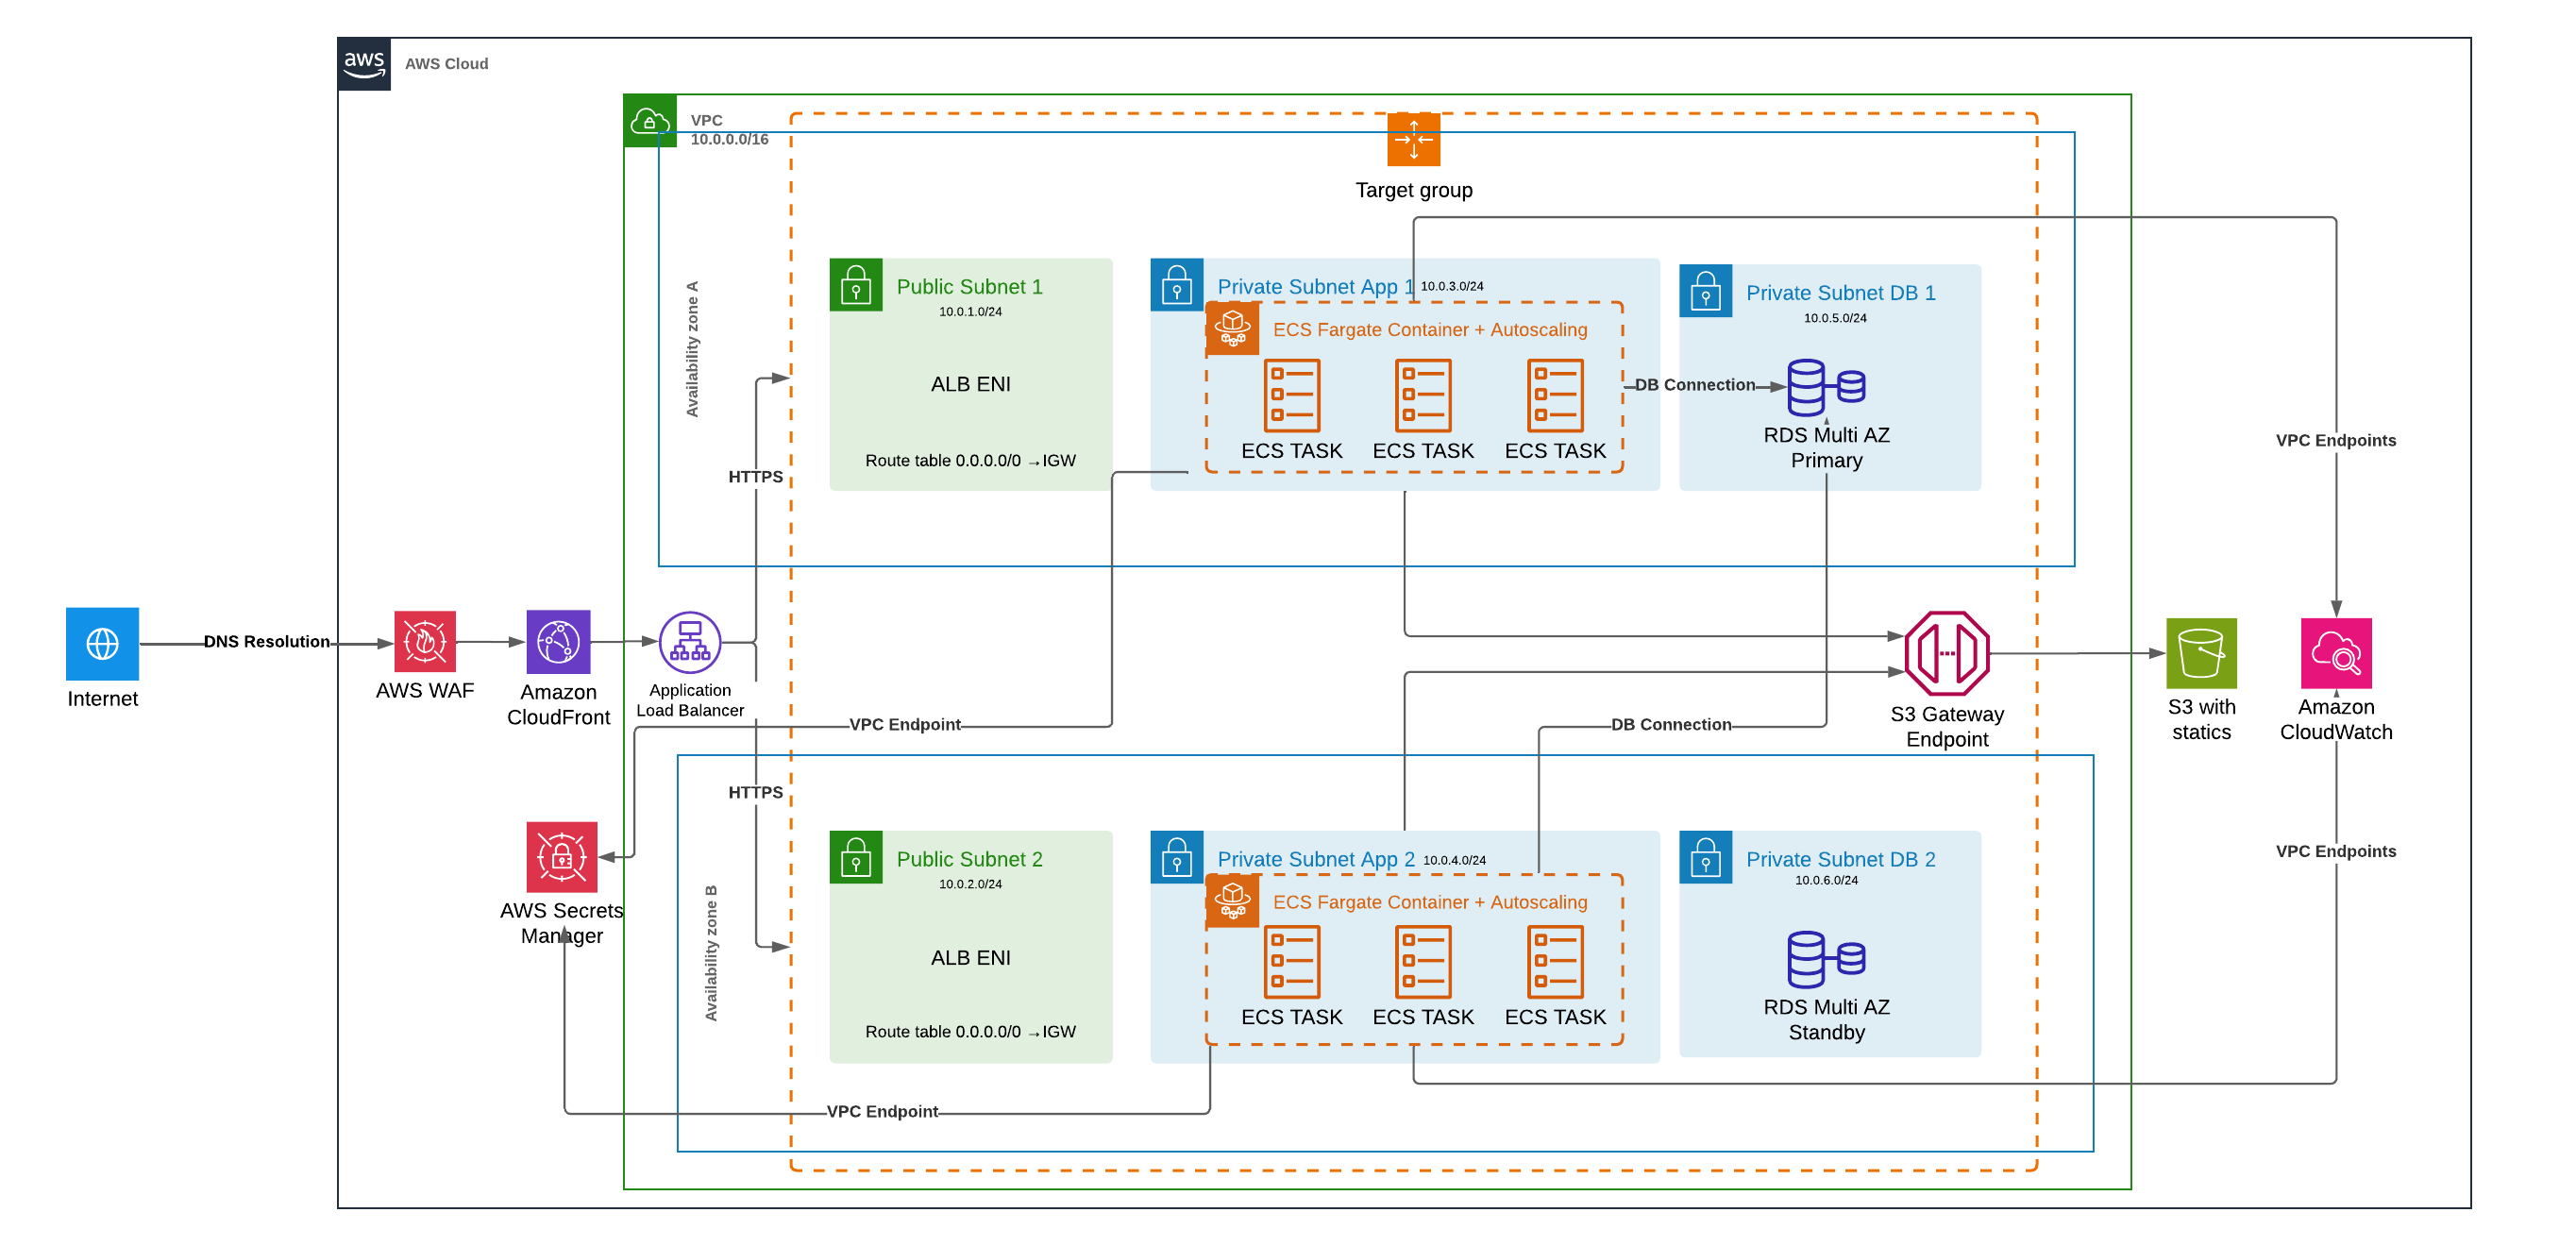
Task: Select the DB Connection label near RDS Primary
Action: (1695, 385)
